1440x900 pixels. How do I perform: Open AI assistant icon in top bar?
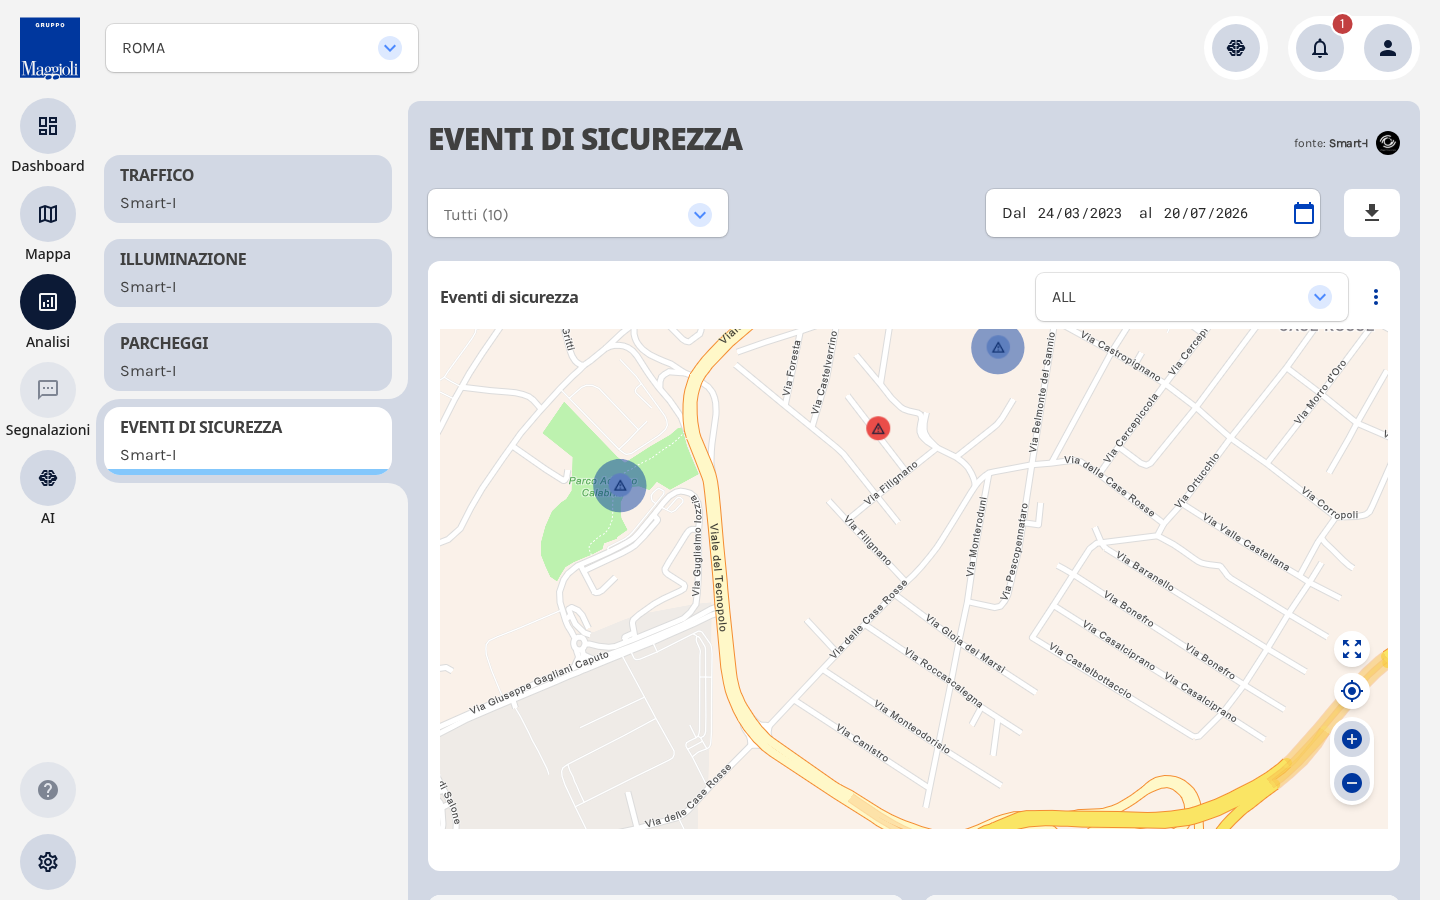point(1236,48)
